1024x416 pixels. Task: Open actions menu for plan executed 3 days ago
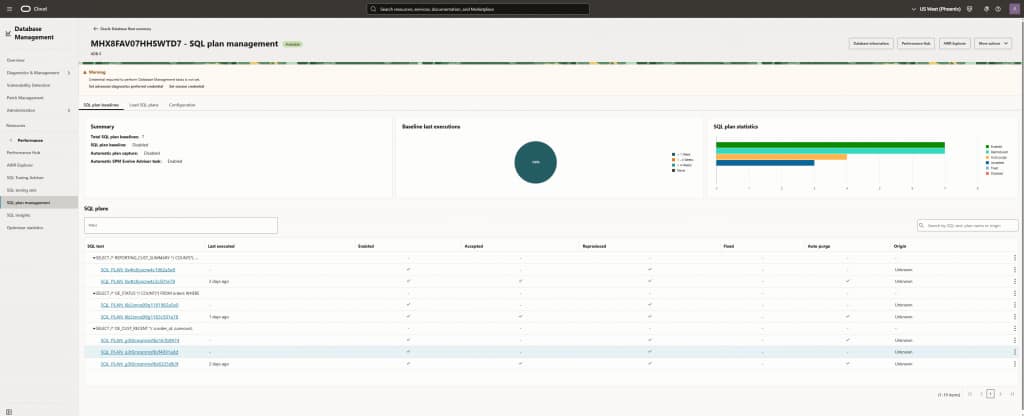[x=1014, y=281]
